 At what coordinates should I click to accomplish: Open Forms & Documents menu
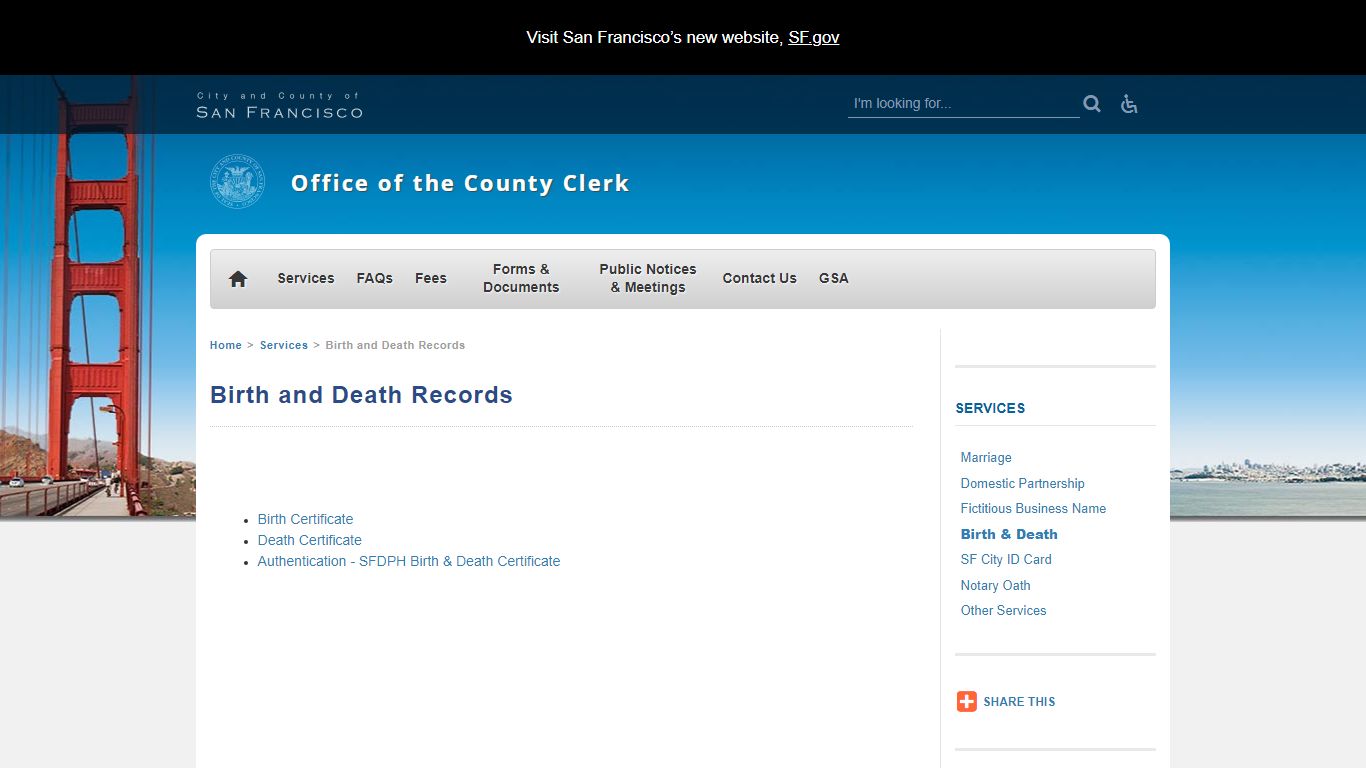click(521, 278)
